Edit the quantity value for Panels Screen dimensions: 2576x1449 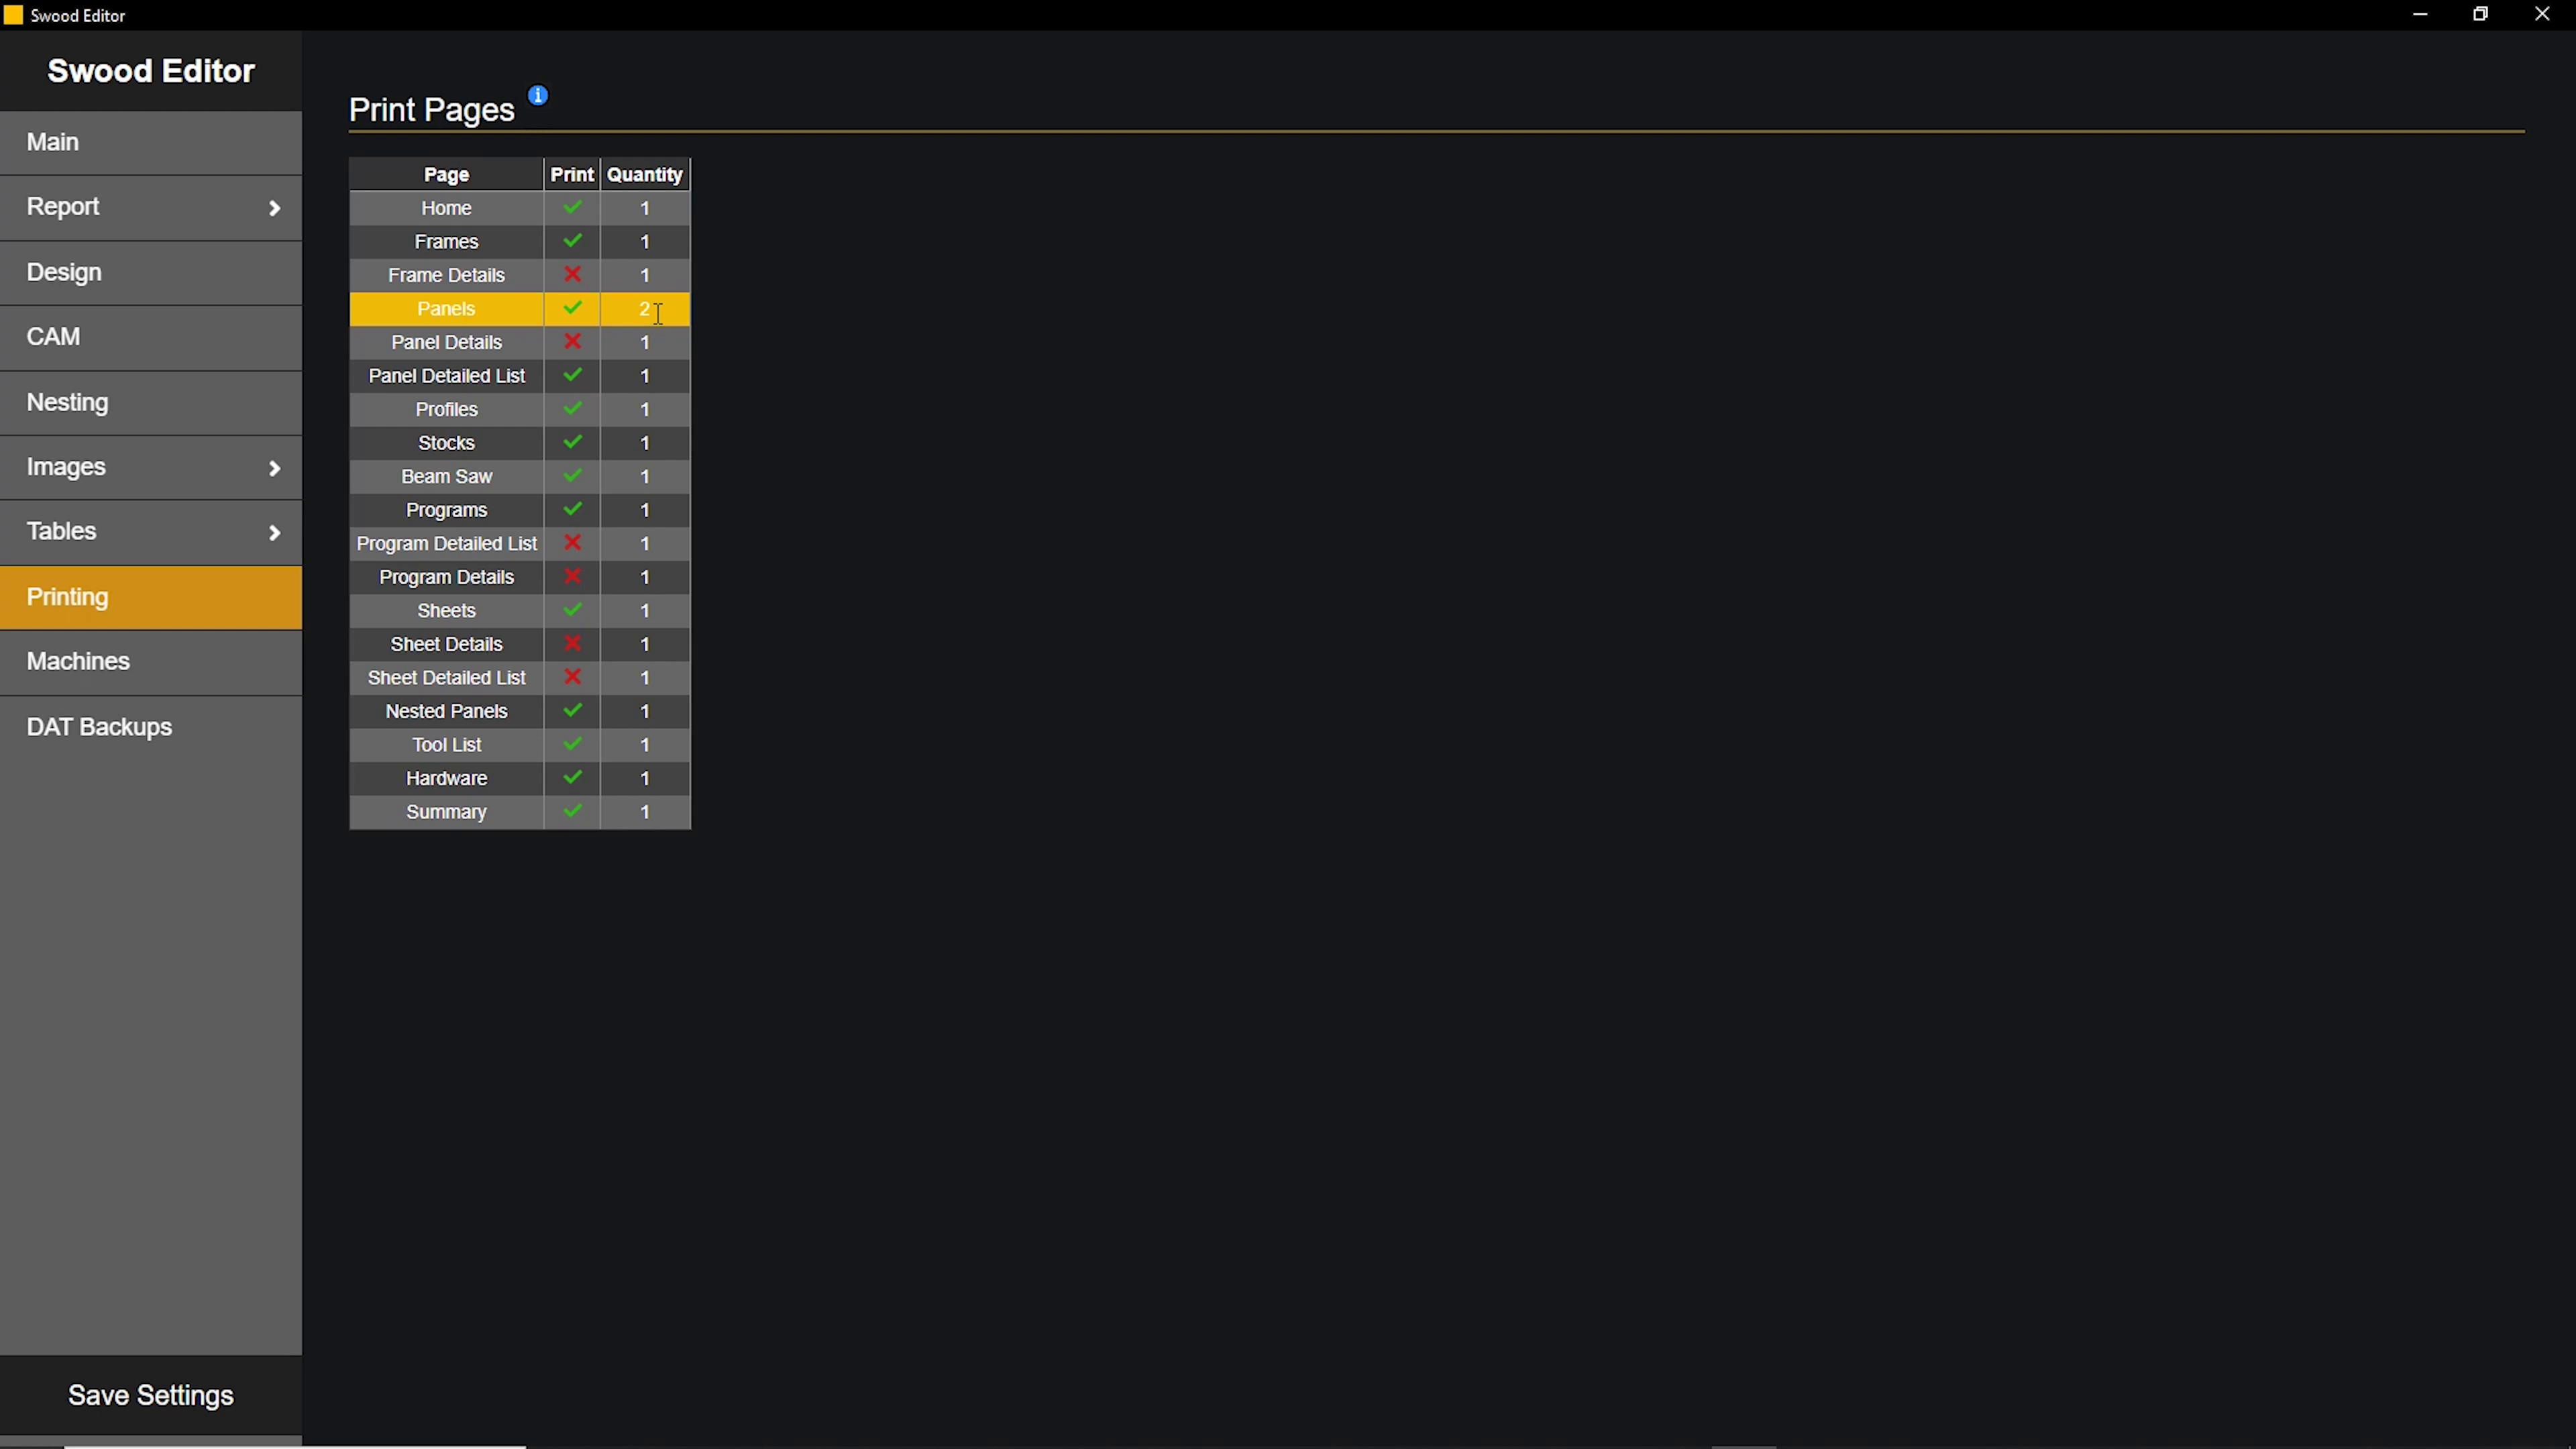[645, 309]
